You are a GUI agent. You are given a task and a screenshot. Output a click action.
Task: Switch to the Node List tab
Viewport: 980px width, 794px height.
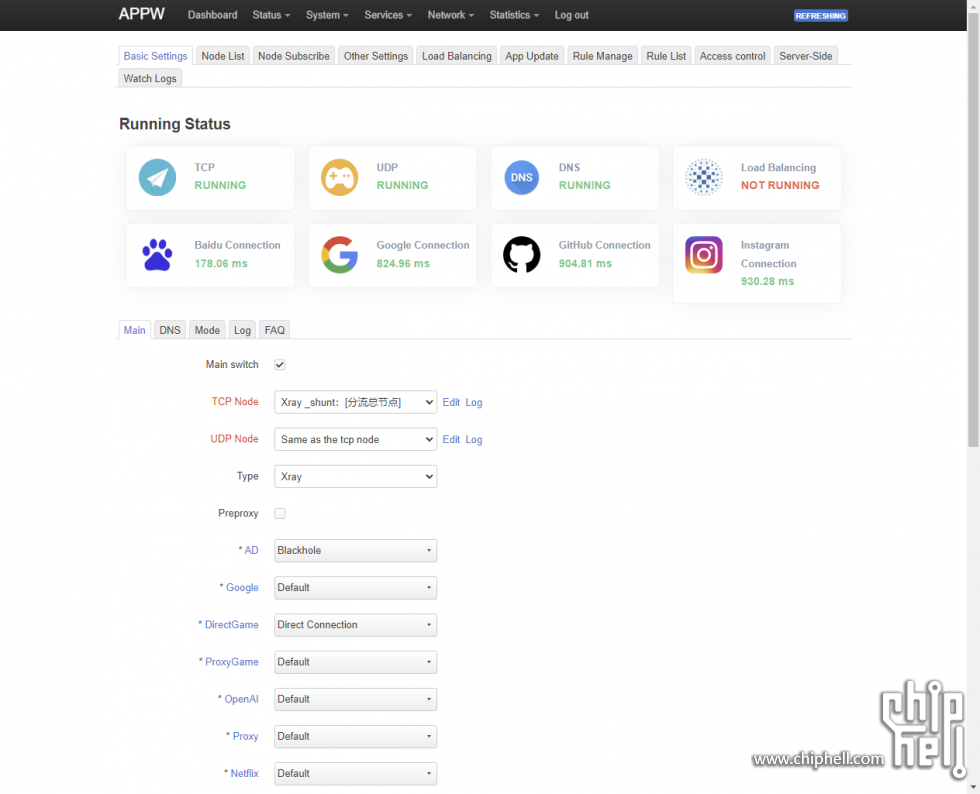click(222, 56)
